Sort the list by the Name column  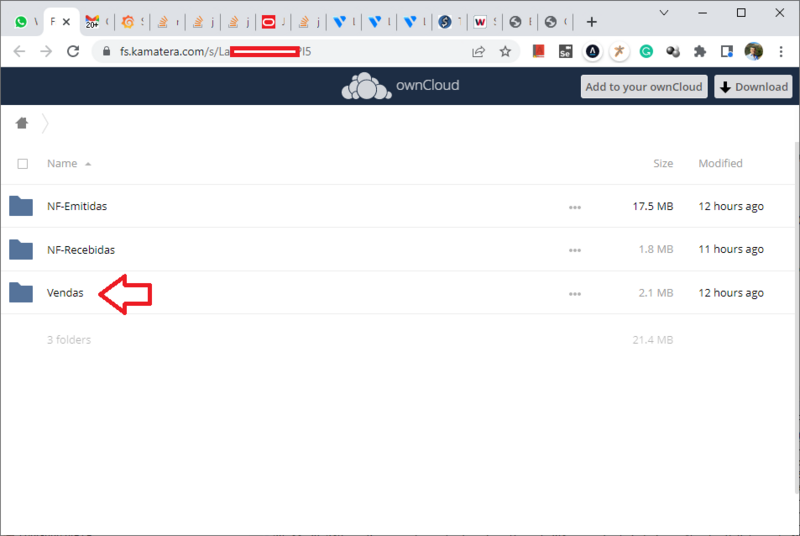(x=62, y=163)
